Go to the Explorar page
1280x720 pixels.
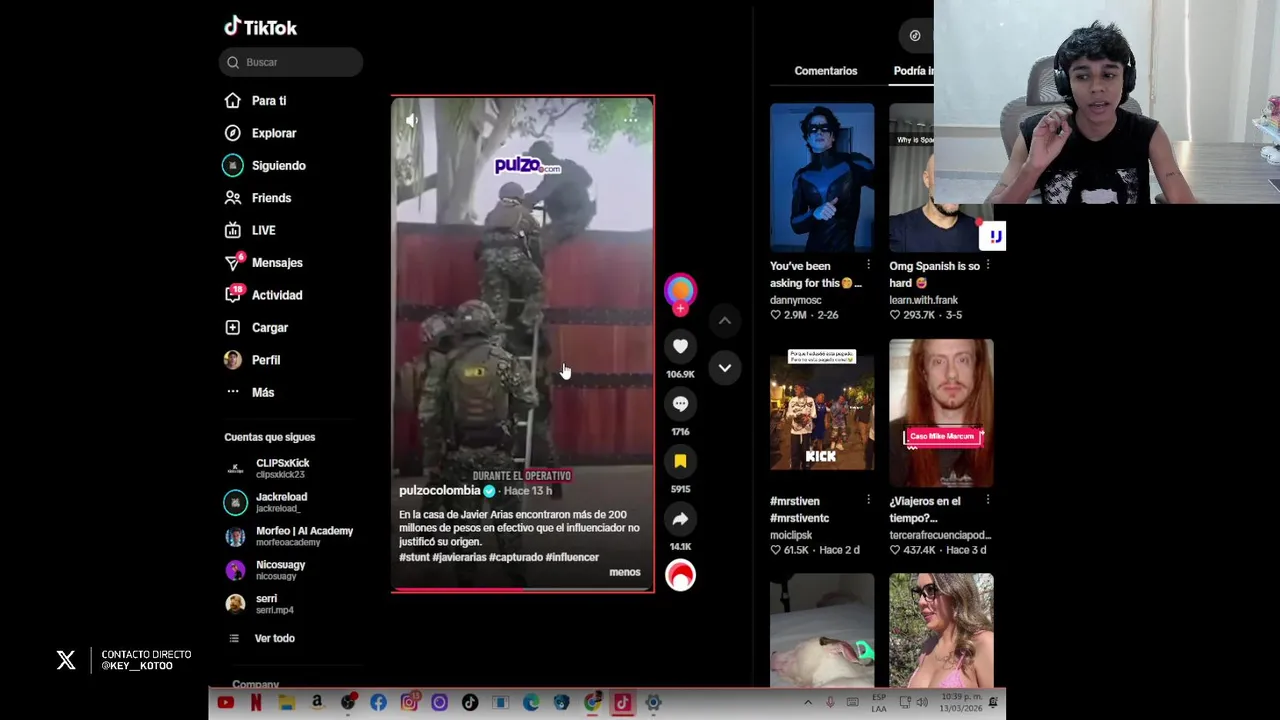[261, 133]
